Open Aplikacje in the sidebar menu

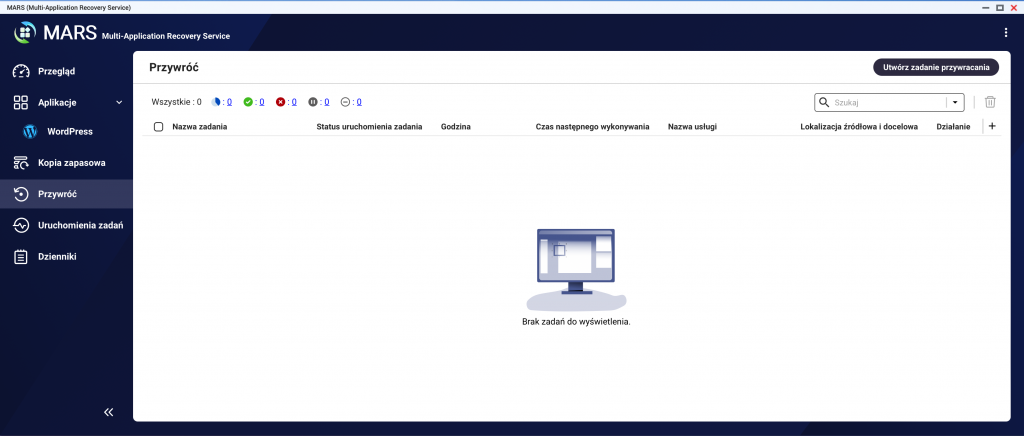click(57, 102)
